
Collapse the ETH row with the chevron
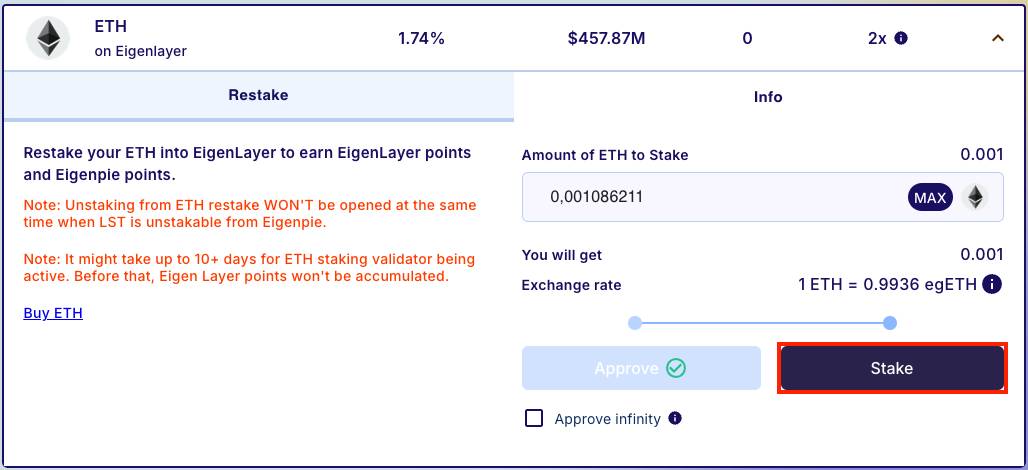pos(997,39)
